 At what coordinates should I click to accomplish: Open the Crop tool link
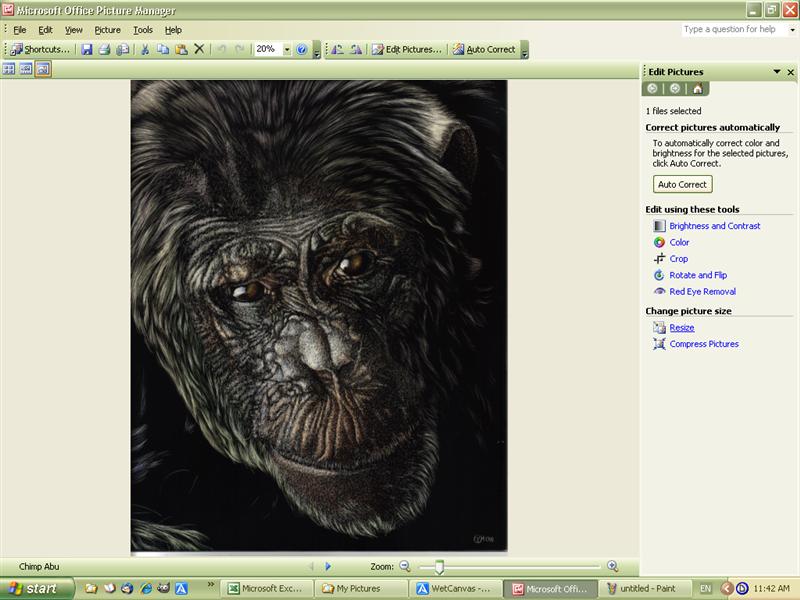[x=679, y=259]
